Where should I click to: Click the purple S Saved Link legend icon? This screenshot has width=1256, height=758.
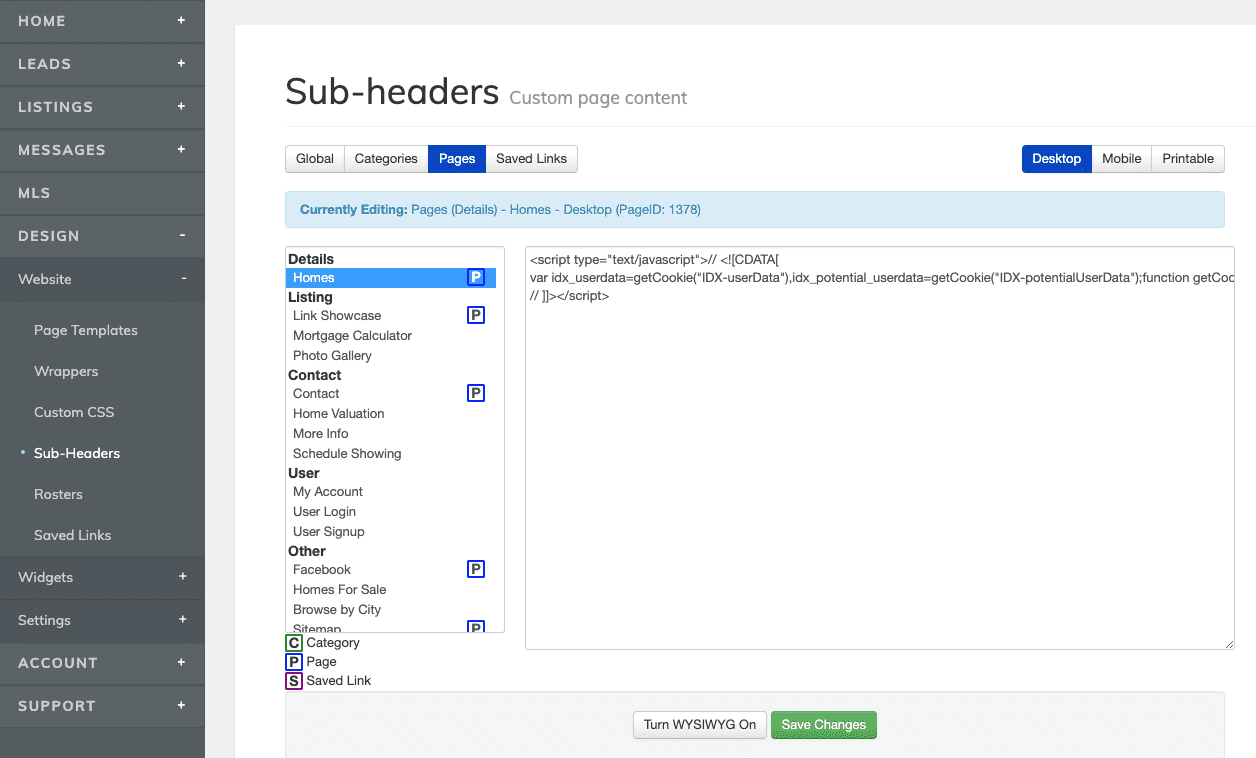click(294, 681)
